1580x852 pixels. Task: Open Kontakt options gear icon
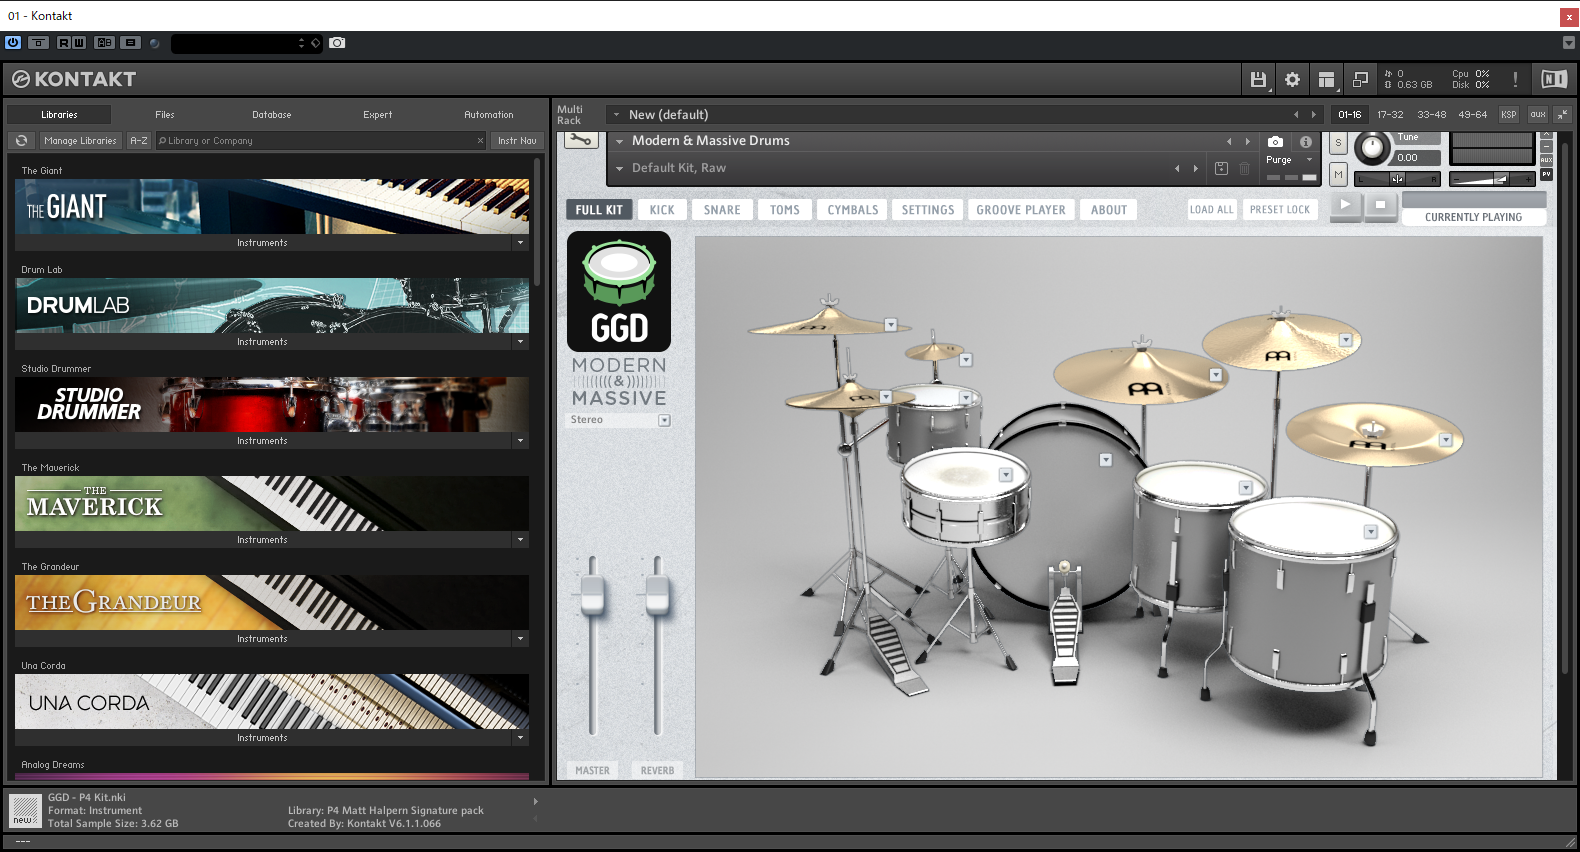pyautogui.click(x=1292, y=79)
